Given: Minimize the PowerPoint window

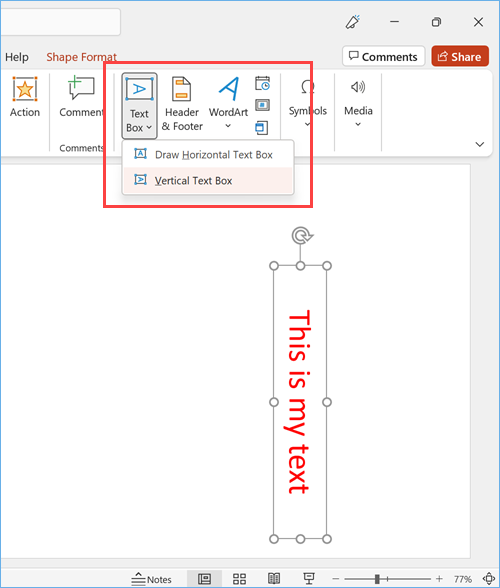Looking at the screenshot, I should point(394,22).
